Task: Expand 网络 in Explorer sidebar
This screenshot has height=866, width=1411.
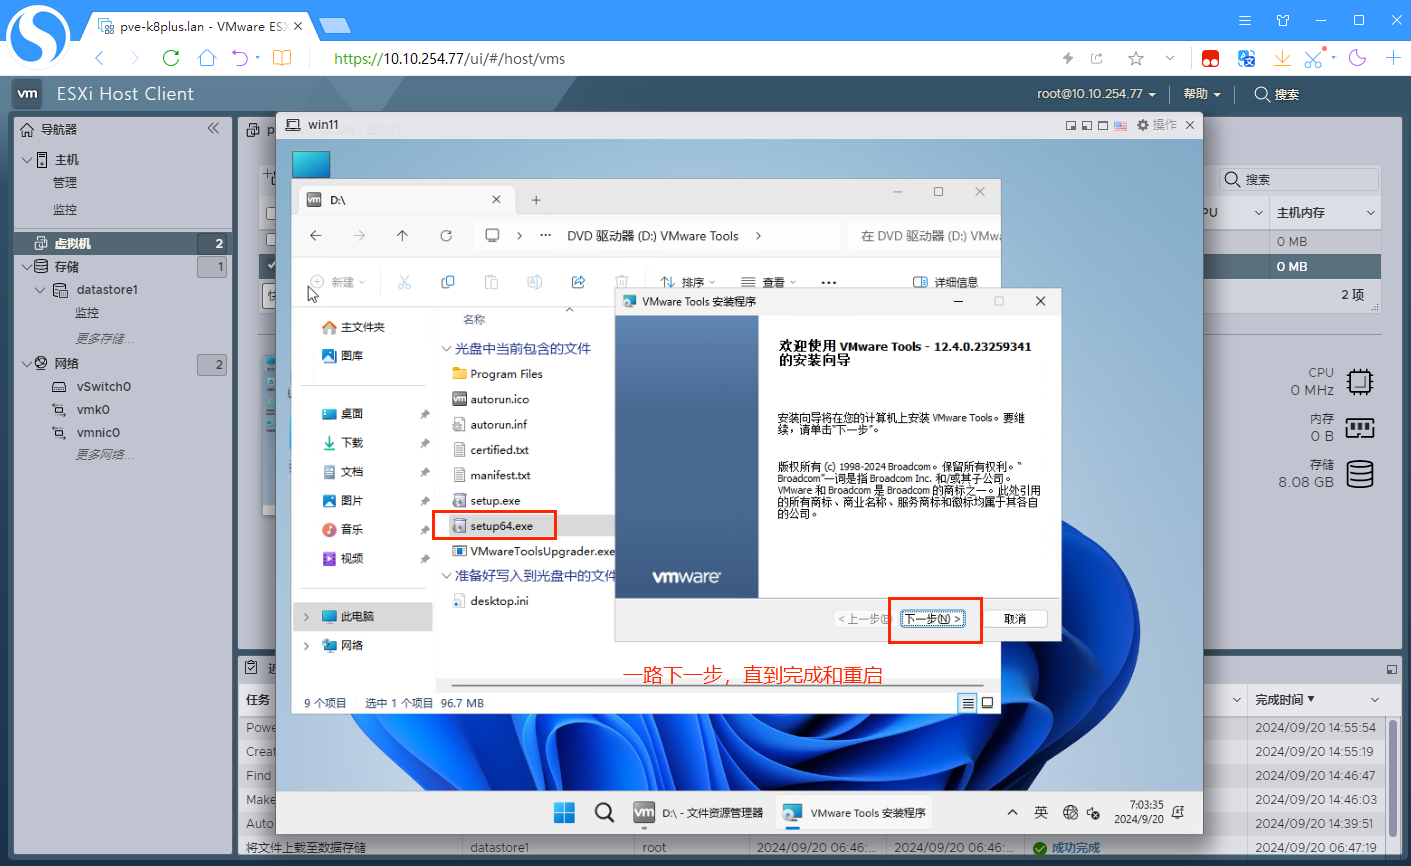Action: click(x=307, y=646)
